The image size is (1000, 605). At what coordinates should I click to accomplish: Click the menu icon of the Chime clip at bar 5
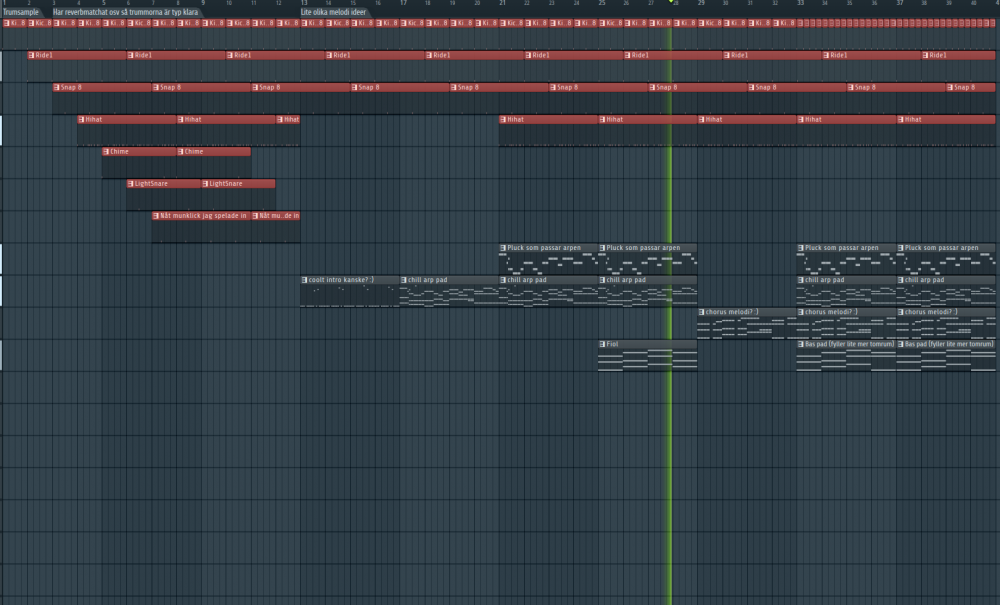tap(106, 152)
